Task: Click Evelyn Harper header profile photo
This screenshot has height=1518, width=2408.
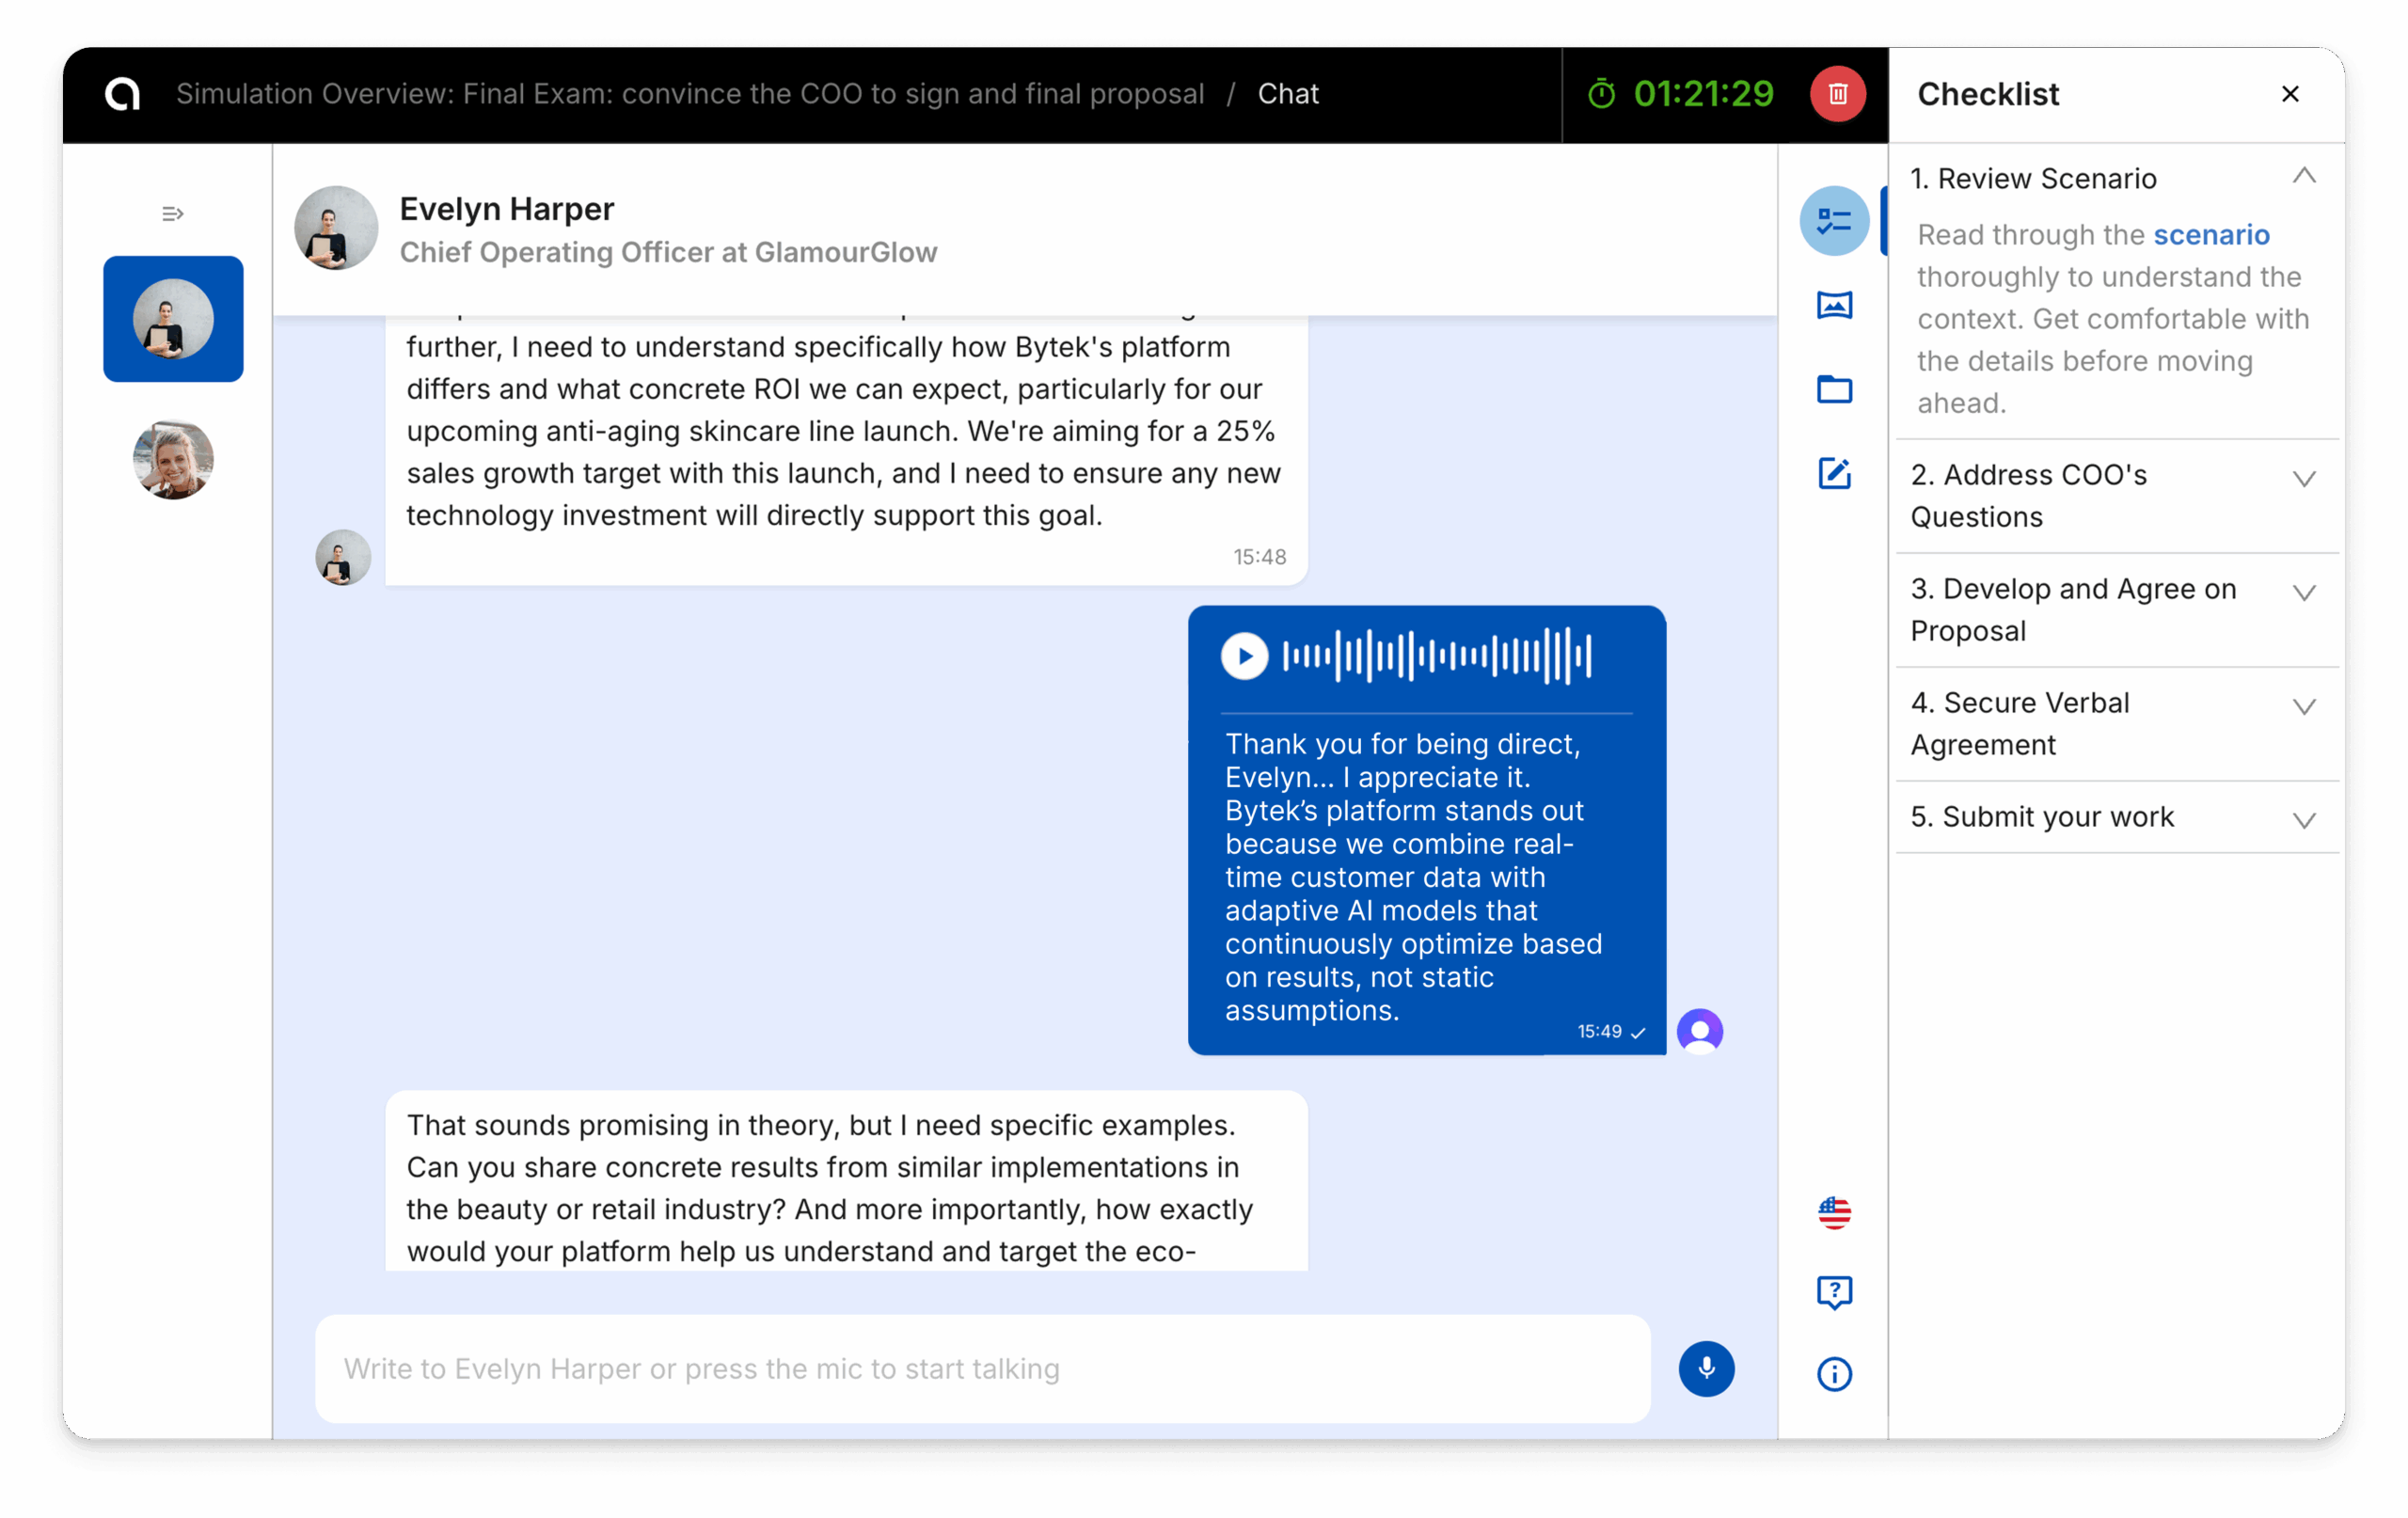Action: click(x=336, y=228)
